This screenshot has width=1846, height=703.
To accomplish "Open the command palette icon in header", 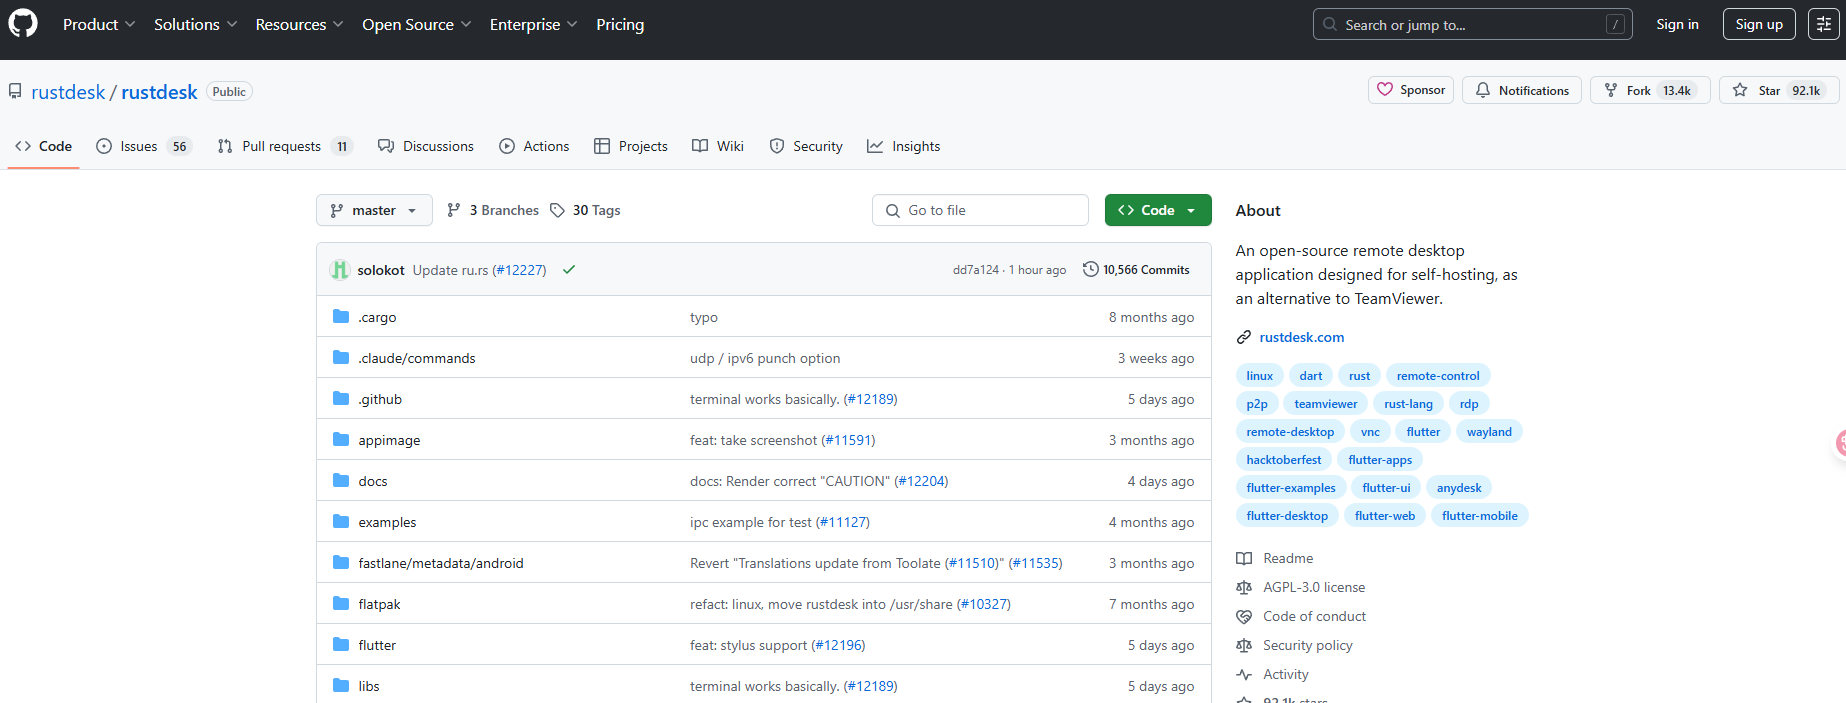I will [1823, 25].
